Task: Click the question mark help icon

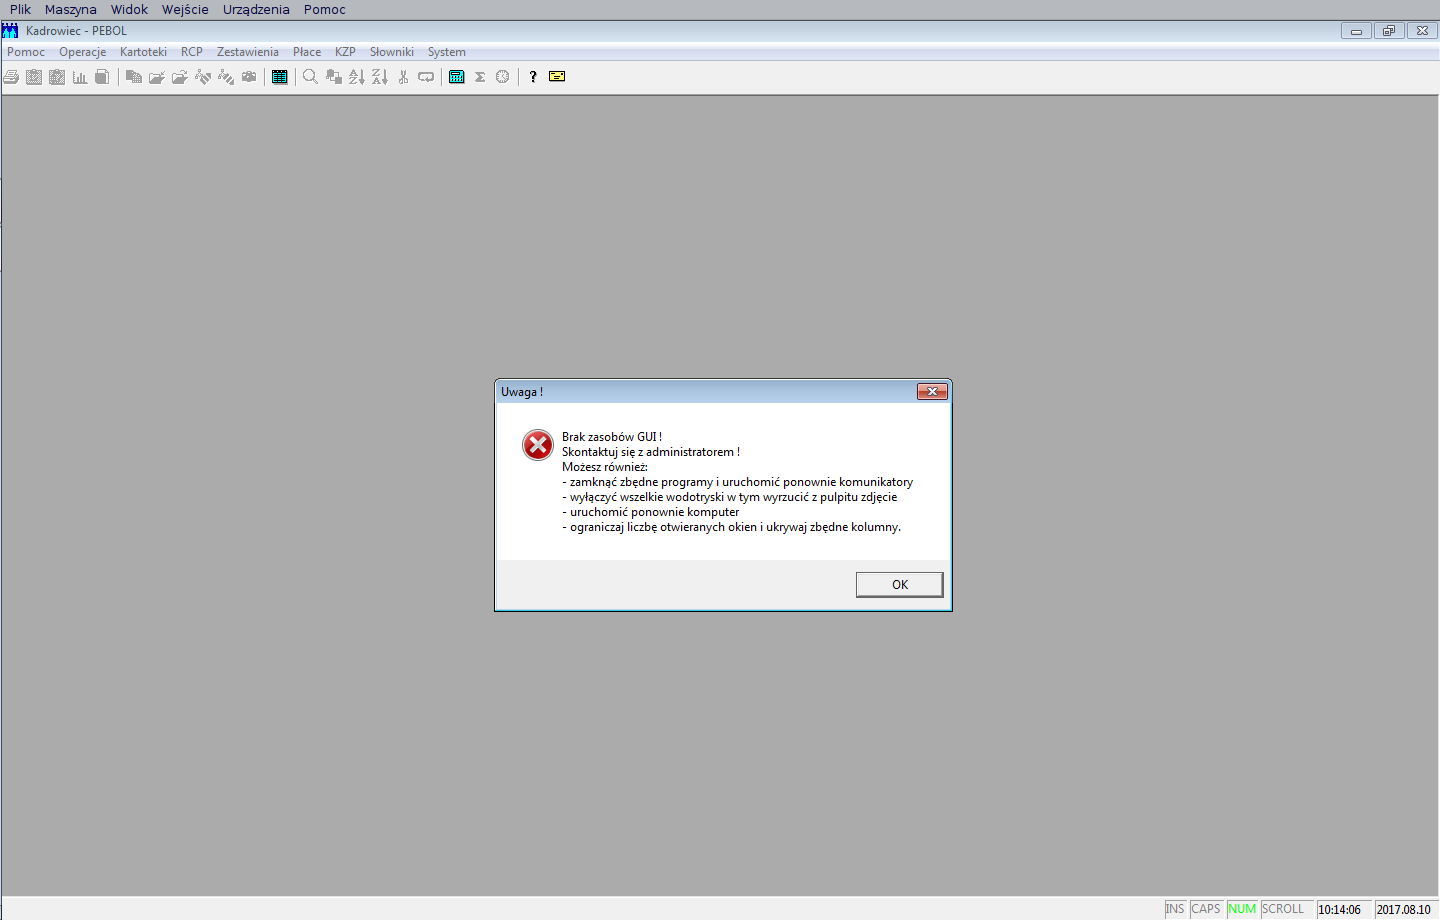Action: pyautogui.click(x=533, y=77)
